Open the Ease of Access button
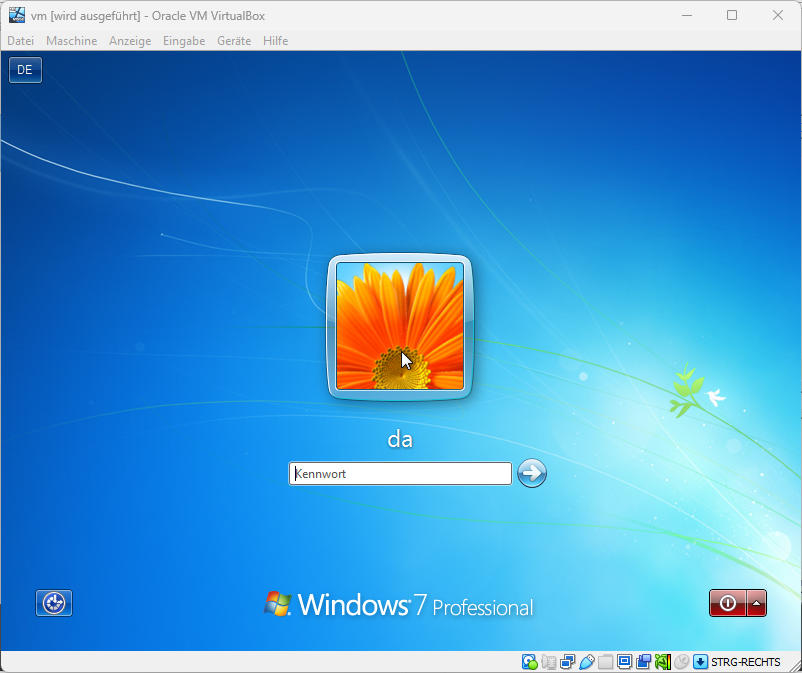 coord(54,603)
